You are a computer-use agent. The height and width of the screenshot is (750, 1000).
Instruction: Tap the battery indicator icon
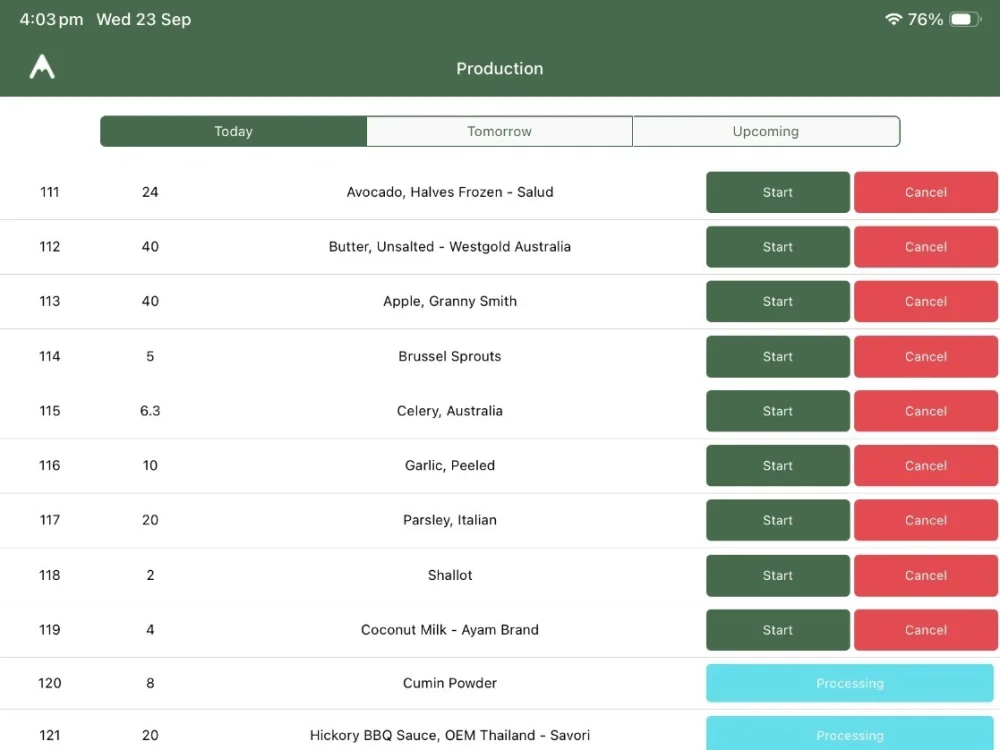tap(965, 19)
